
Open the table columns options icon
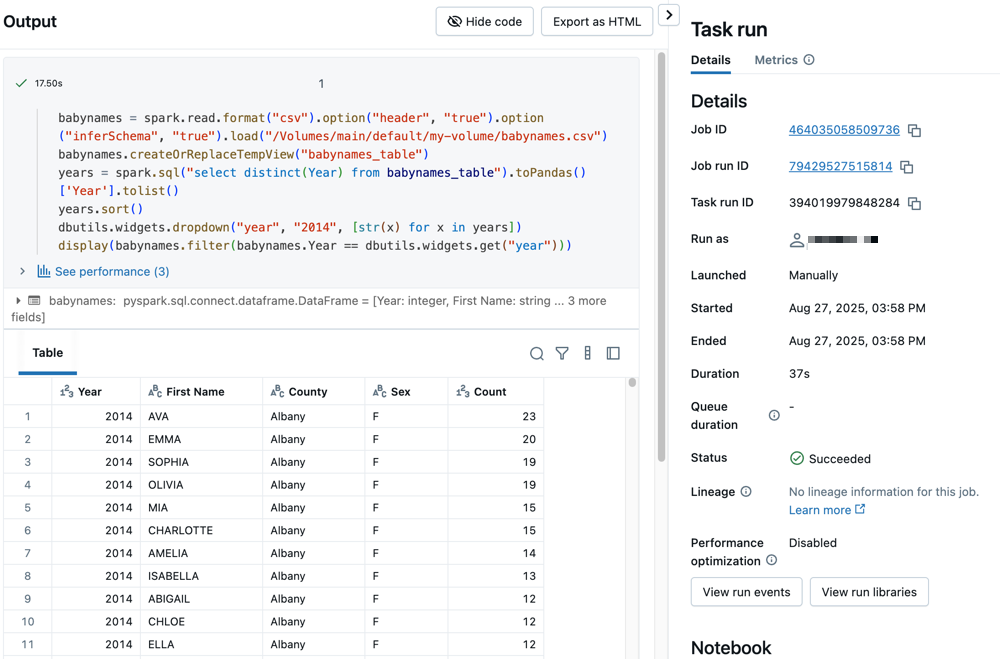[587, 353]
